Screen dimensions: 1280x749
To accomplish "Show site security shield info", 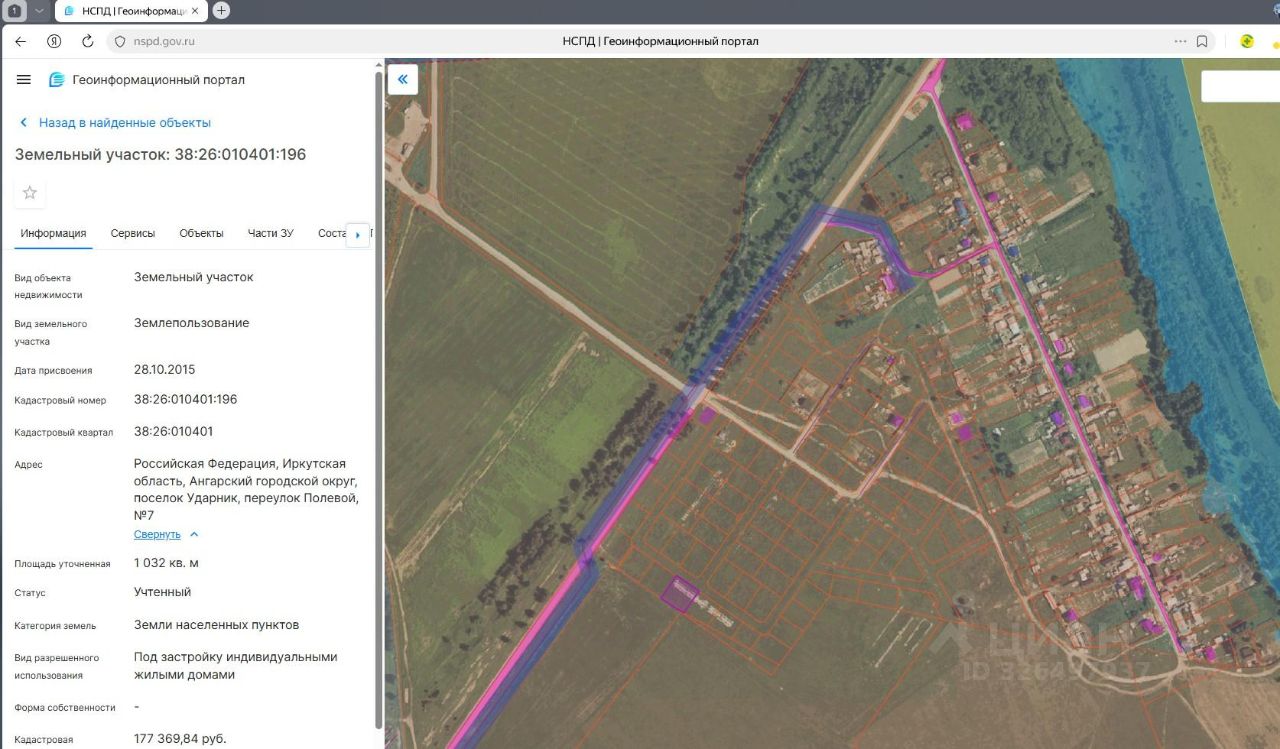I will pos(120,41).
